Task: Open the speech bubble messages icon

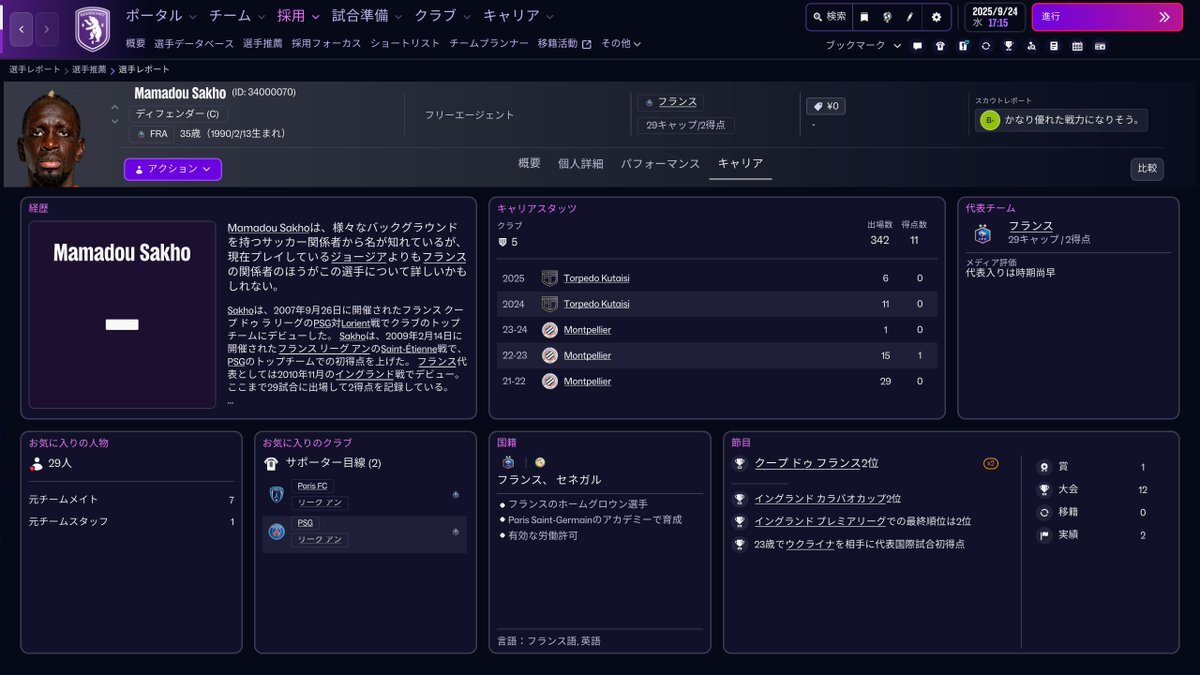Action: click(917, 46)
